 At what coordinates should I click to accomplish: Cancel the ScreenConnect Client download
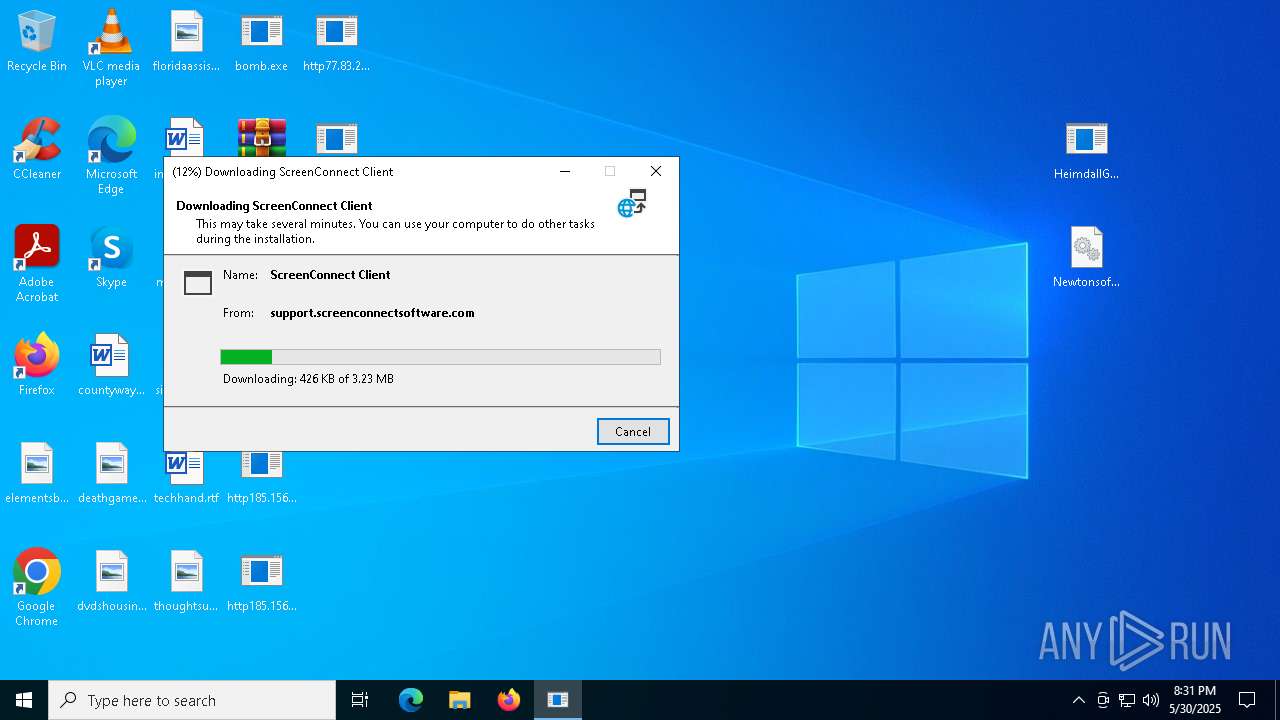(x=633, y=432)
